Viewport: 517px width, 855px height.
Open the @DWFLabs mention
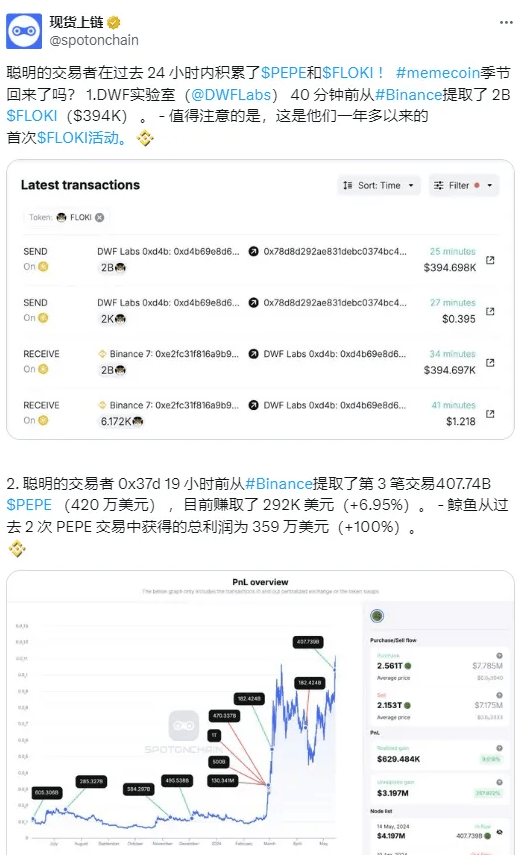[x=231, y=94]
